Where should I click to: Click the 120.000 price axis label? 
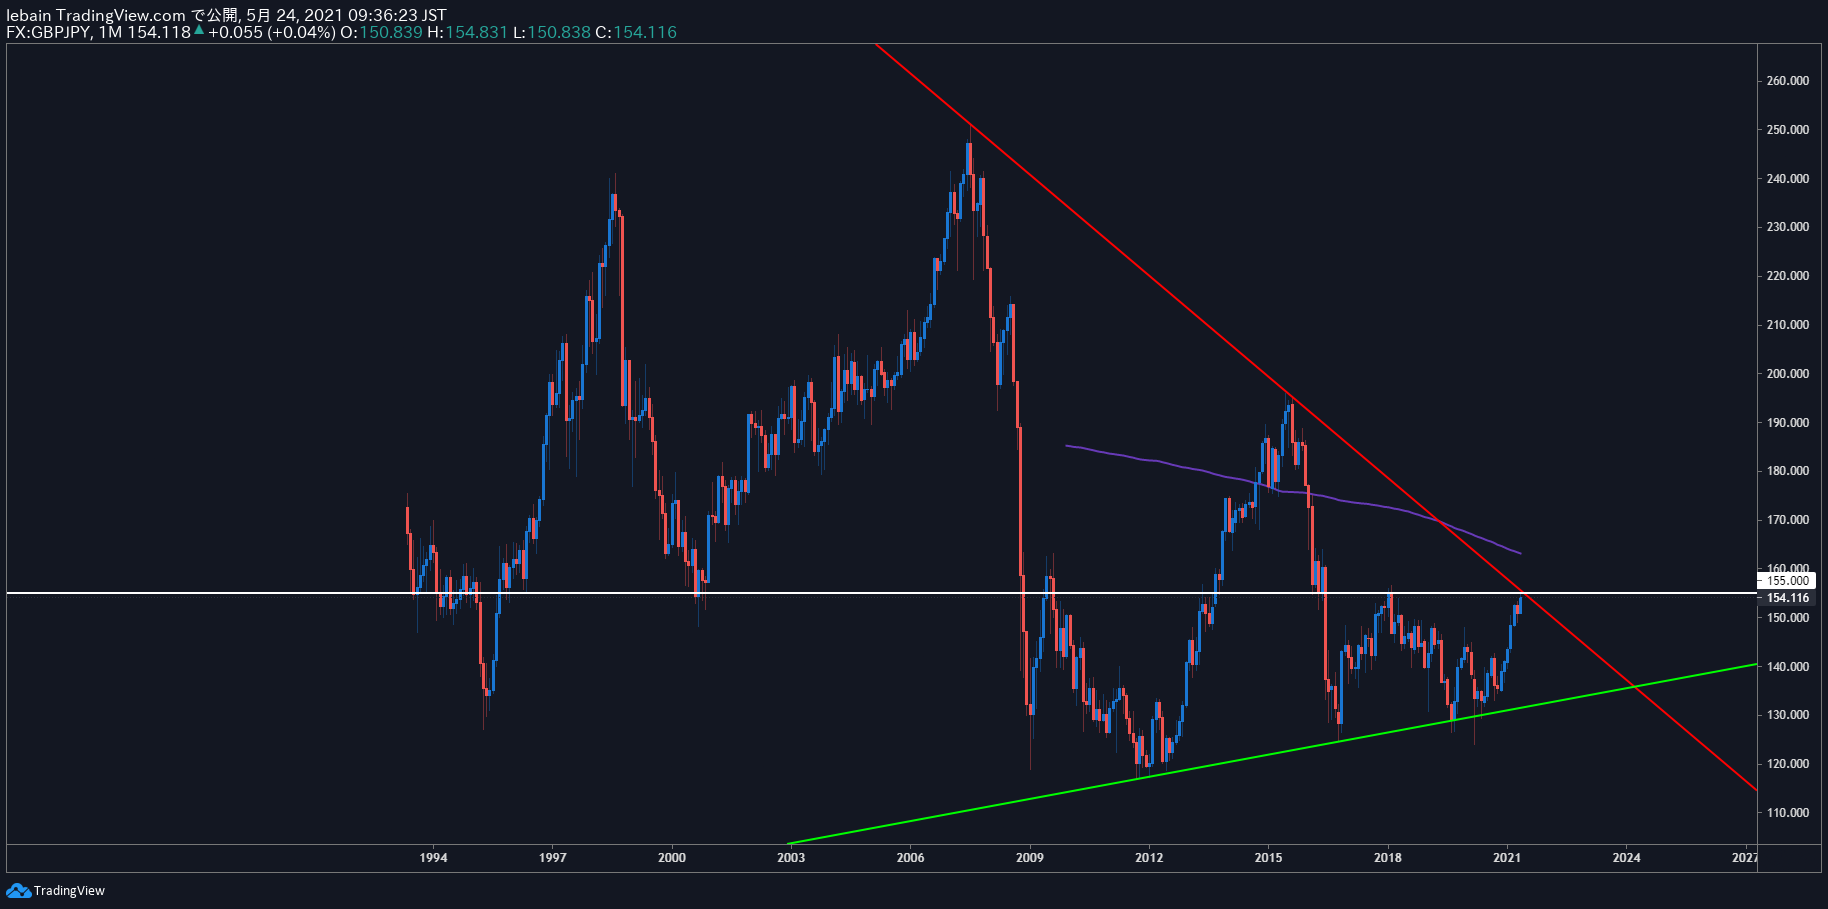(1788, 764)
